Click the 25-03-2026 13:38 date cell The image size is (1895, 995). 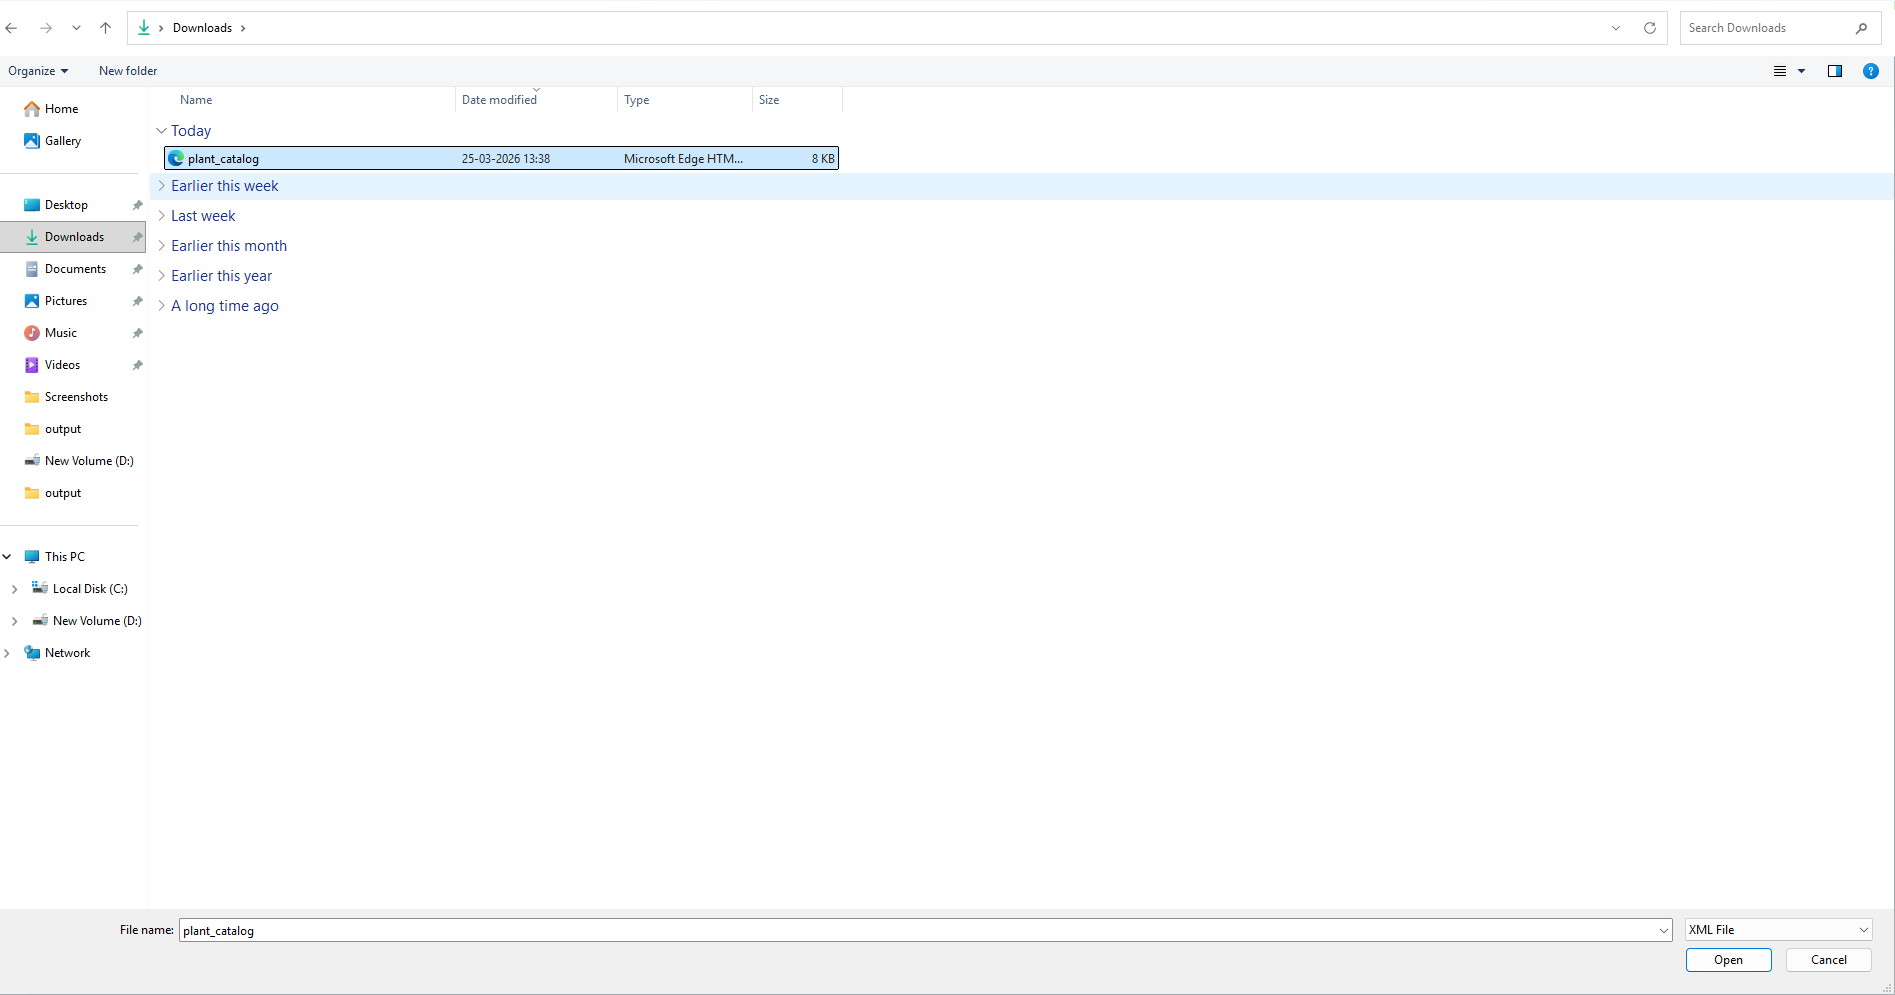click(x=506, y=159)
